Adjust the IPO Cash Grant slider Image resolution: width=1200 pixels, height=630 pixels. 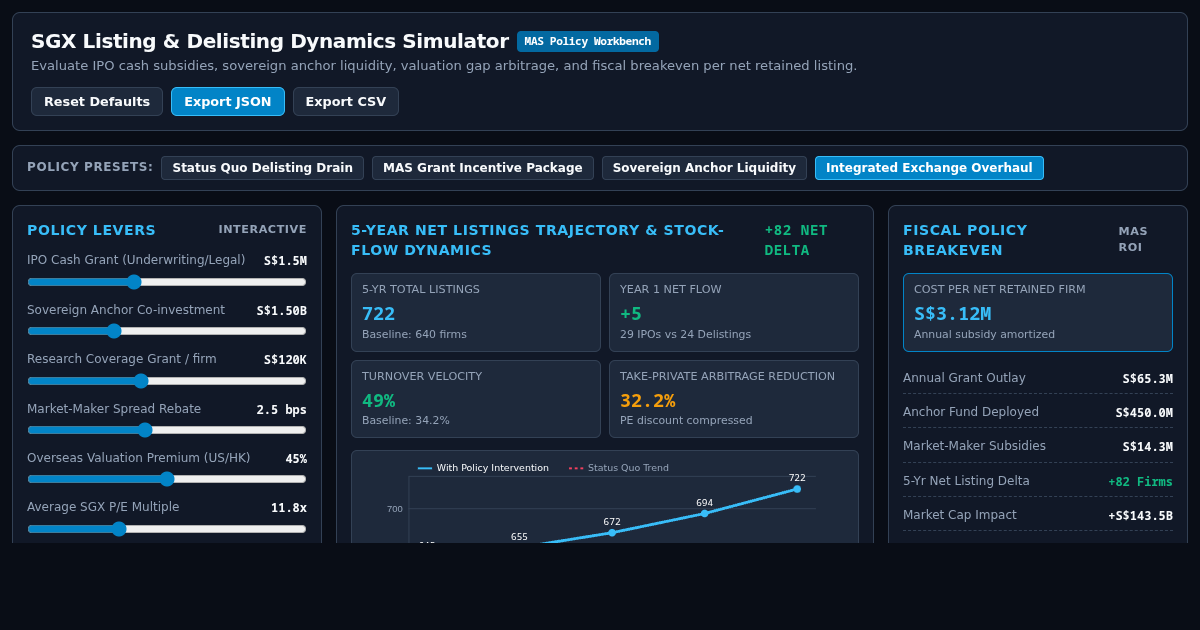pyautogui.click(x=167, y=282)
